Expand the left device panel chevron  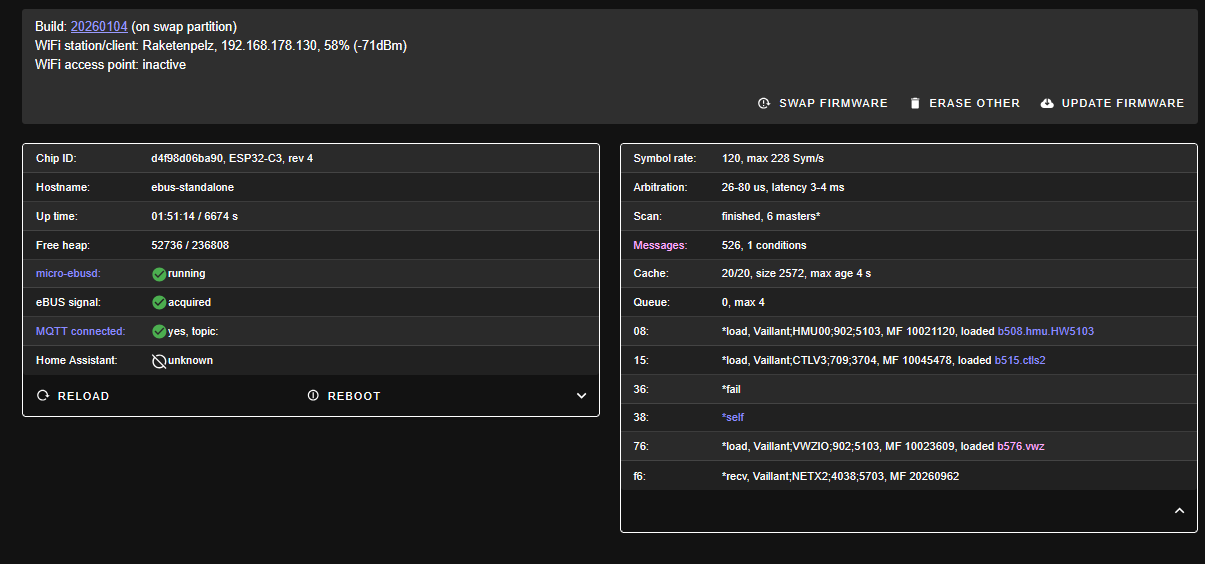coord(581,396)
